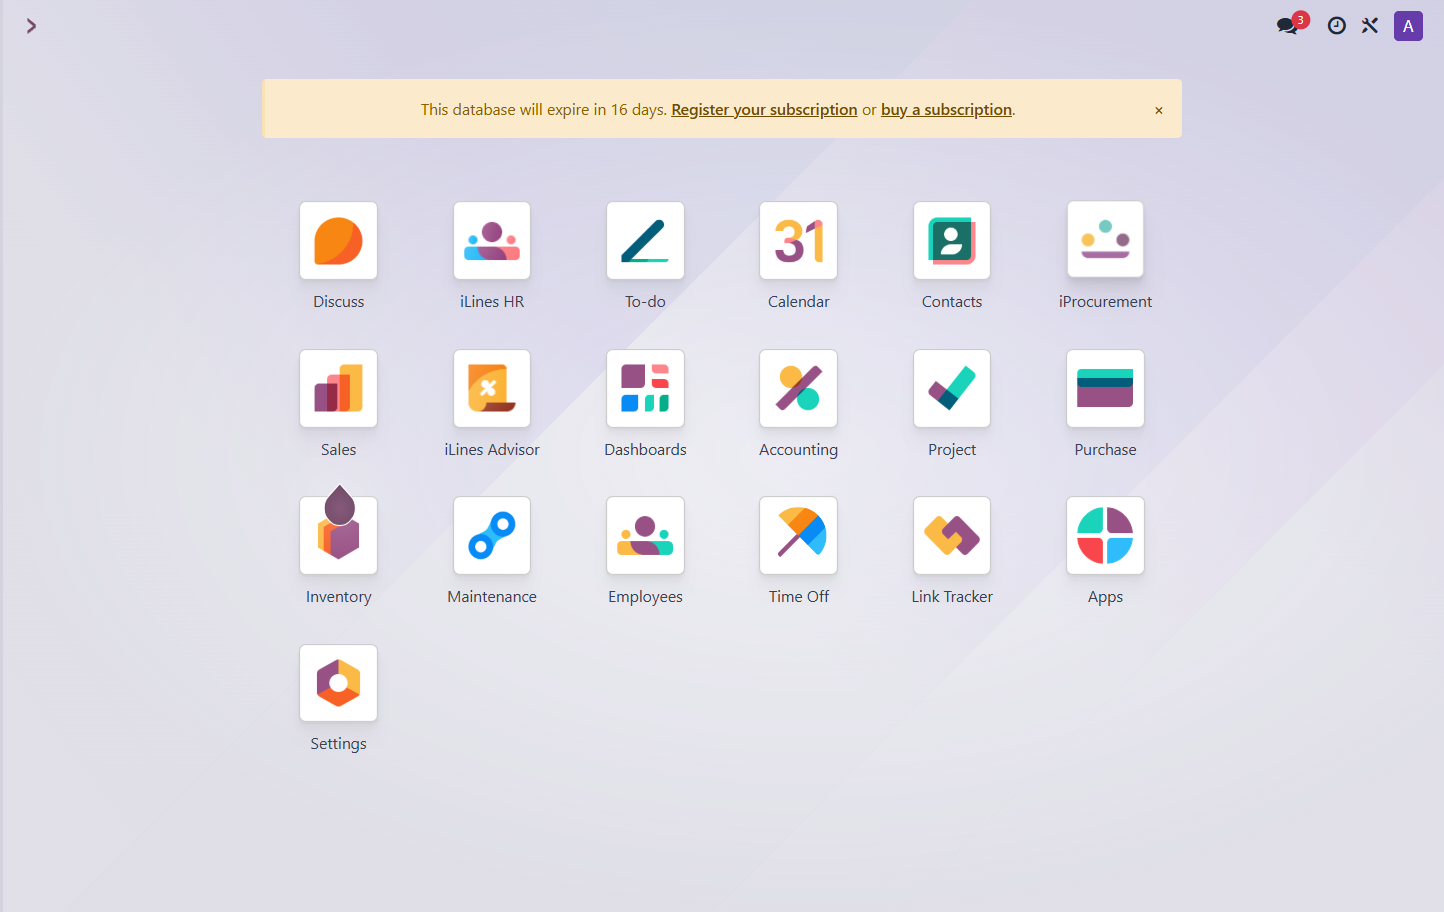The image size is (1444, 912).
Task: Open the Link Tracker app
Action: [952, 536]
